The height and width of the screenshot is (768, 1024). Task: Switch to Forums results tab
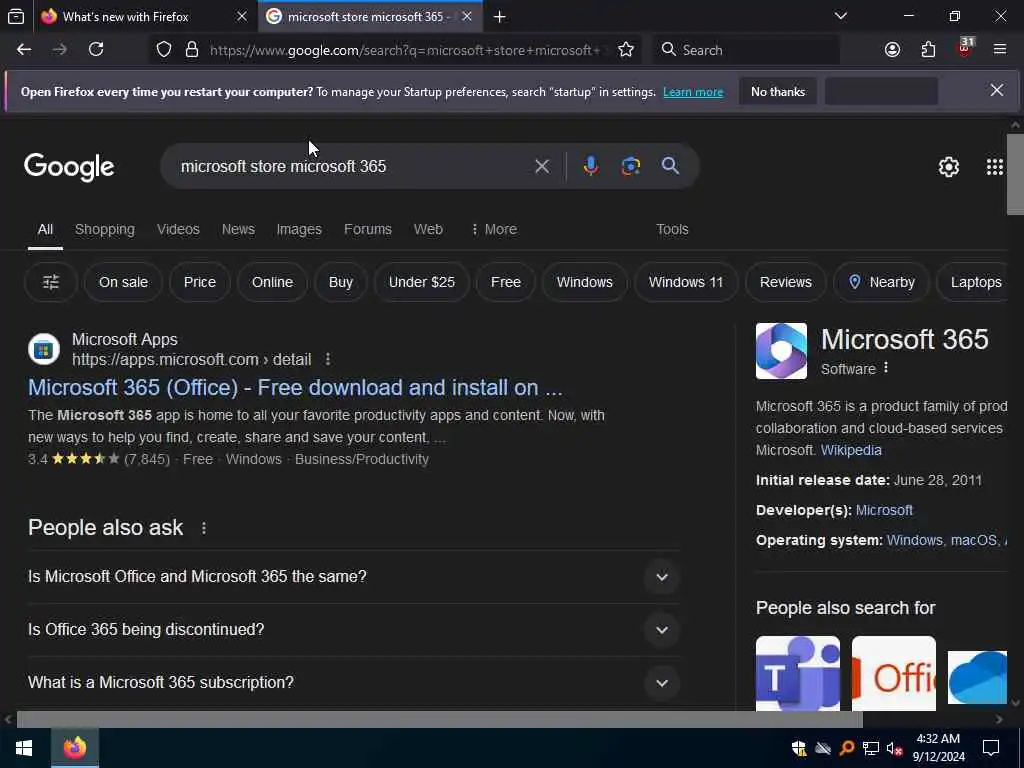point(368,229)
